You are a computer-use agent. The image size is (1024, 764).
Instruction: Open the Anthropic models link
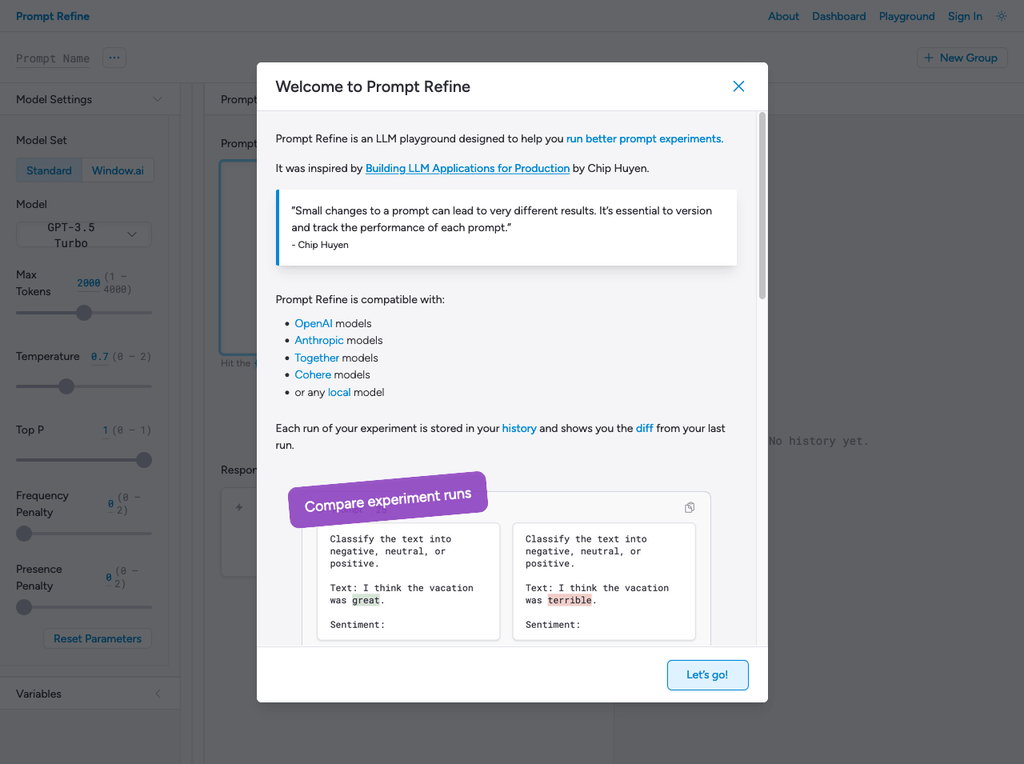(x=319, y=340)
